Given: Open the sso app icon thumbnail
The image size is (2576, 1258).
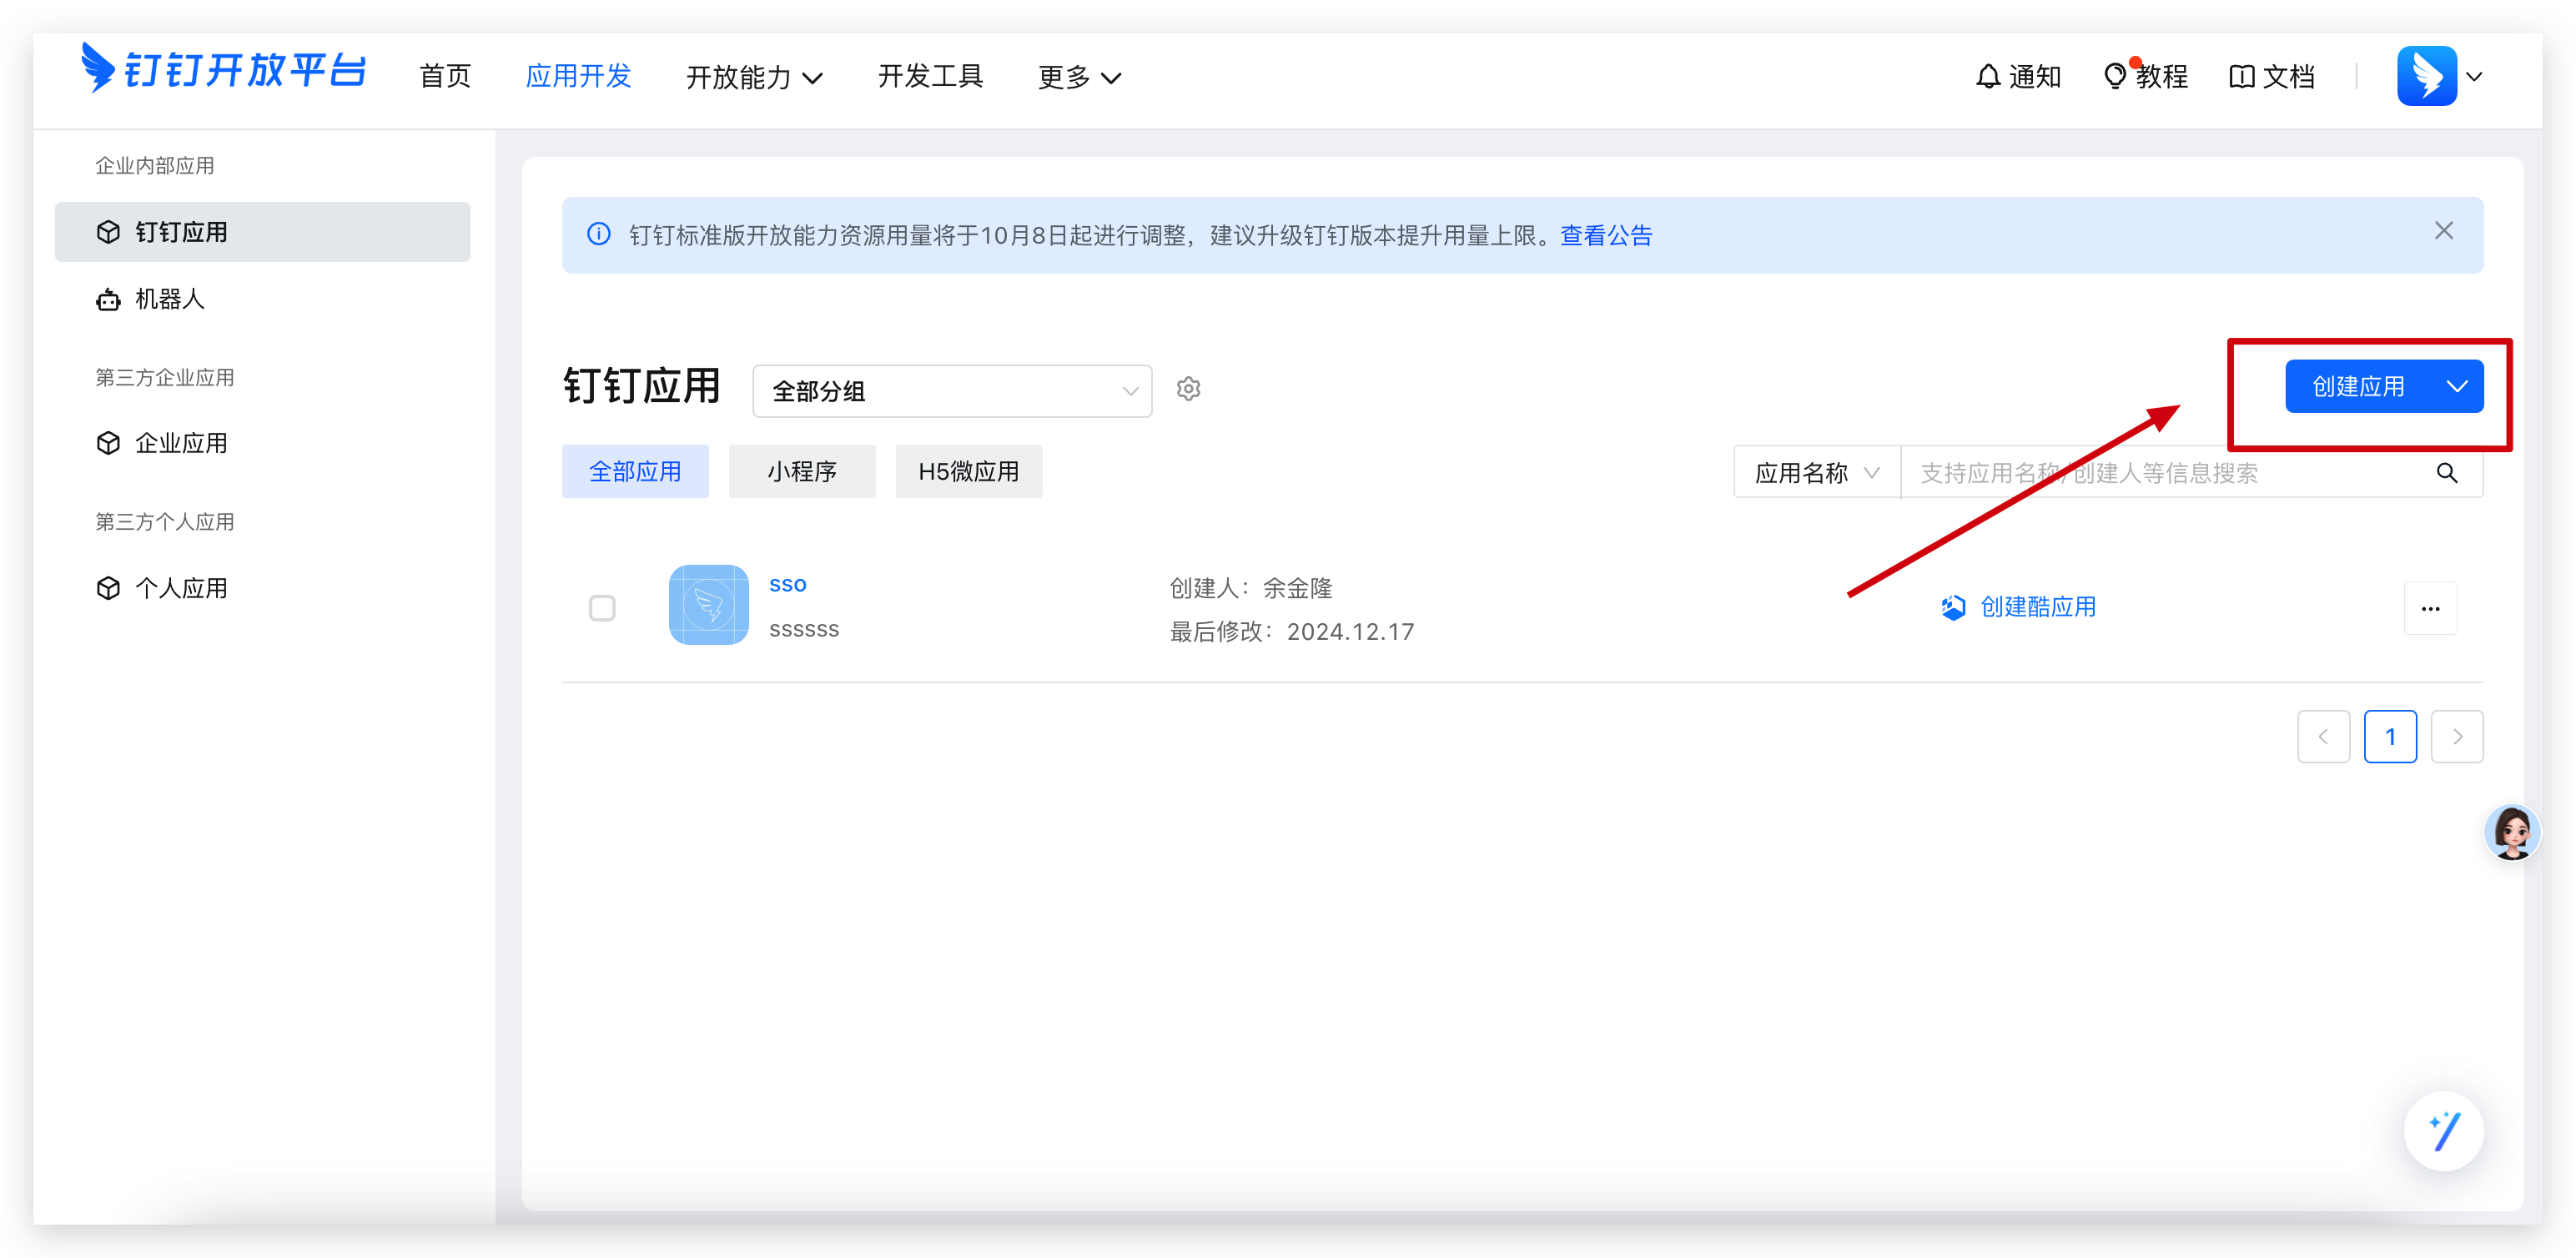Looking at the screenshot, I should pos(708,605).
